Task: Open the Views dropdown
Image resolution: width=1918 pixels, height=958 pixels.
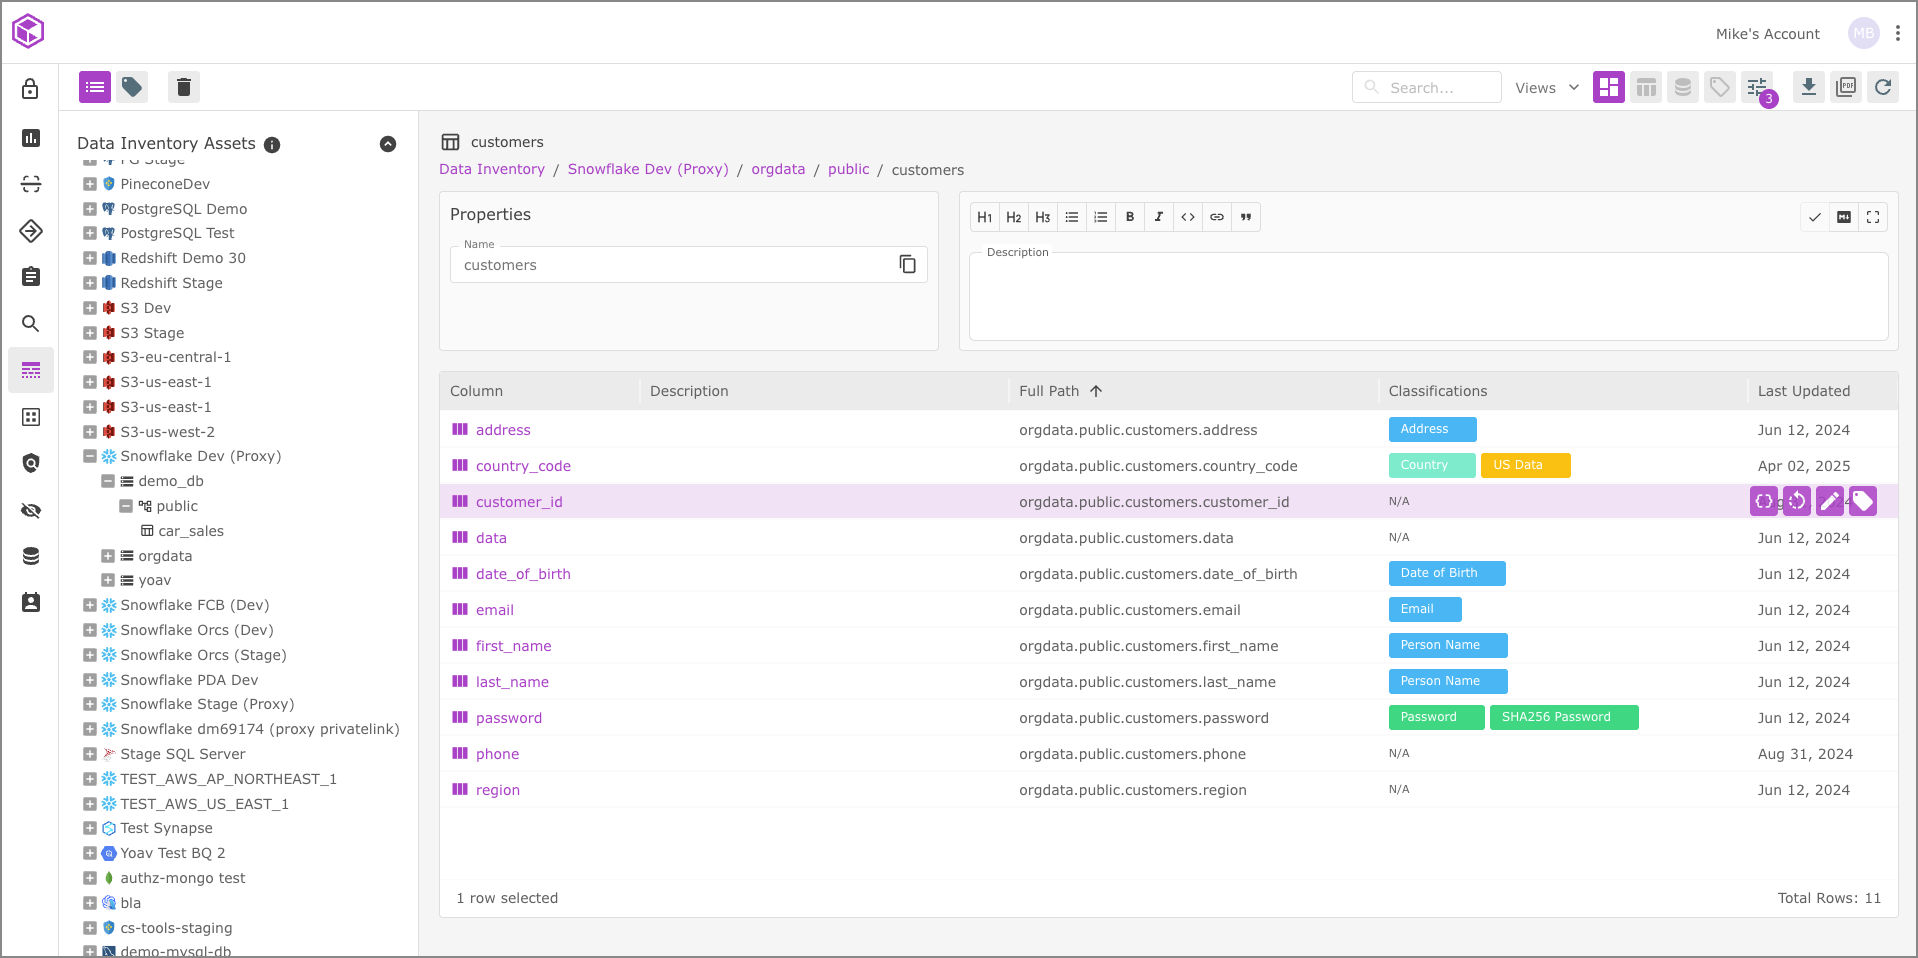Action: [x=1546, y=88]
